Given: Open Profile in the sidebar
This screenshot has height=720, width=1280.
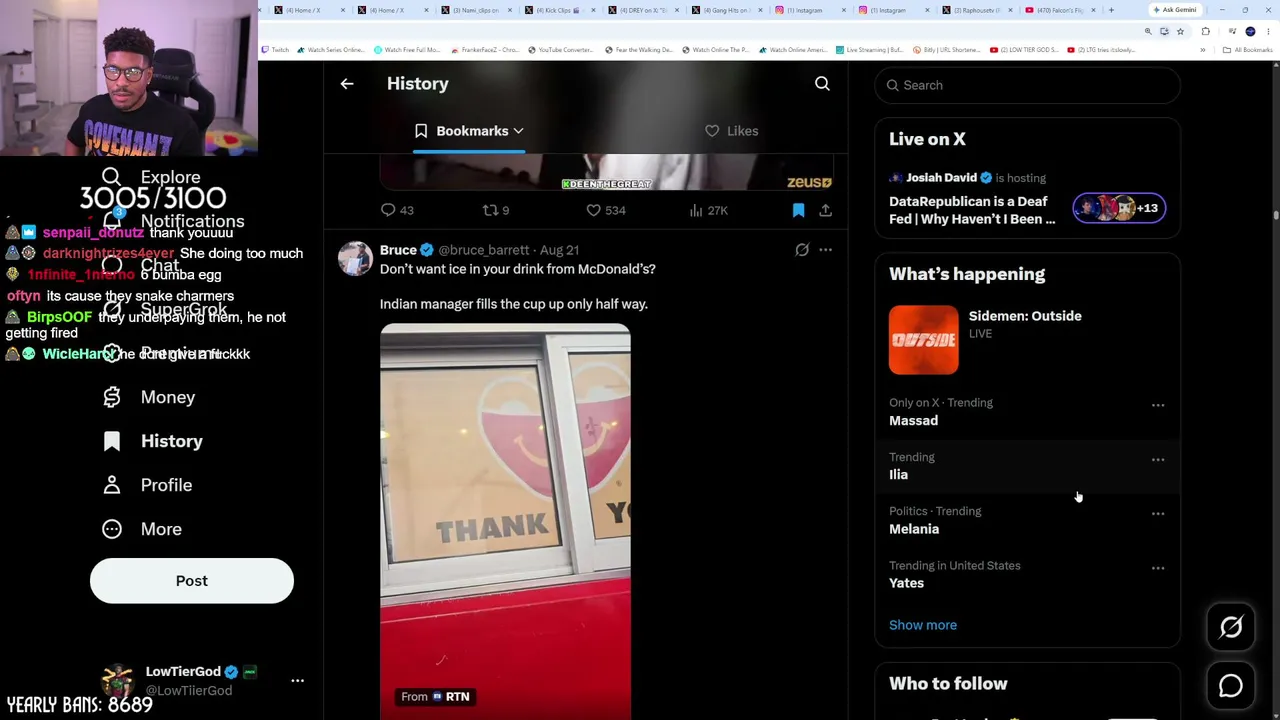Looking at the screenshot, I should (x=147, y=485).
